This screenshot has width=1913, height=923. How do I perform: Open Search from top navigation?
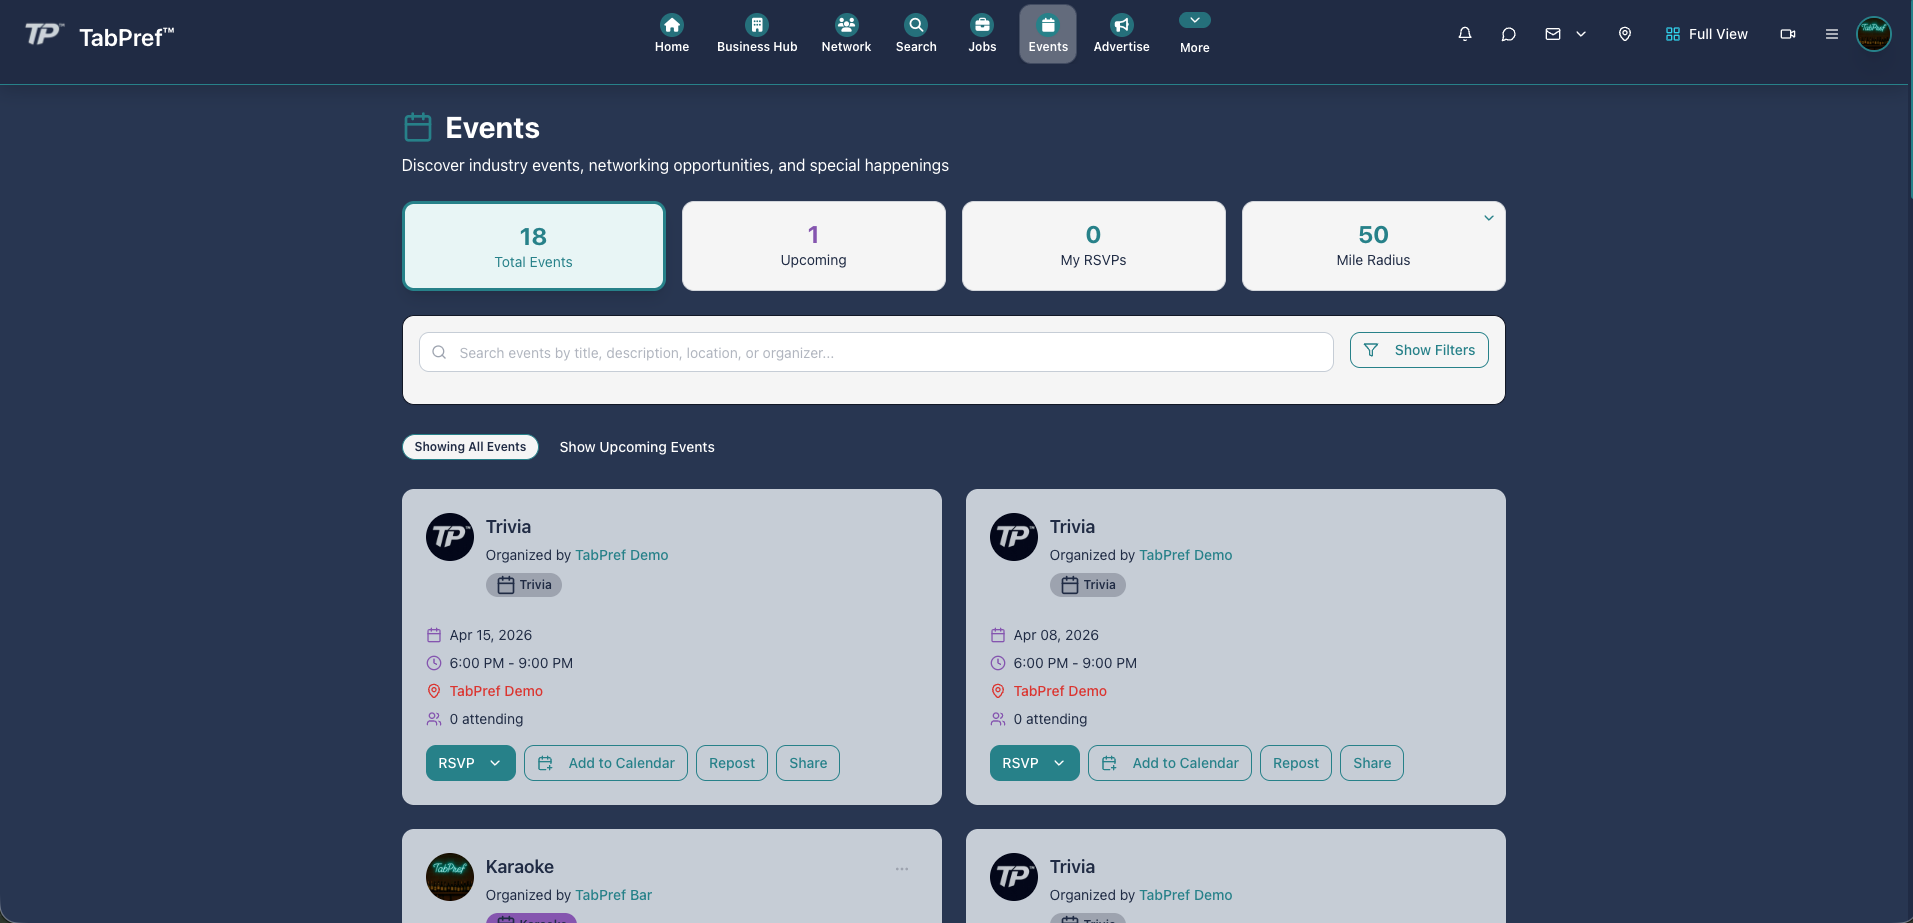point(916,34)
